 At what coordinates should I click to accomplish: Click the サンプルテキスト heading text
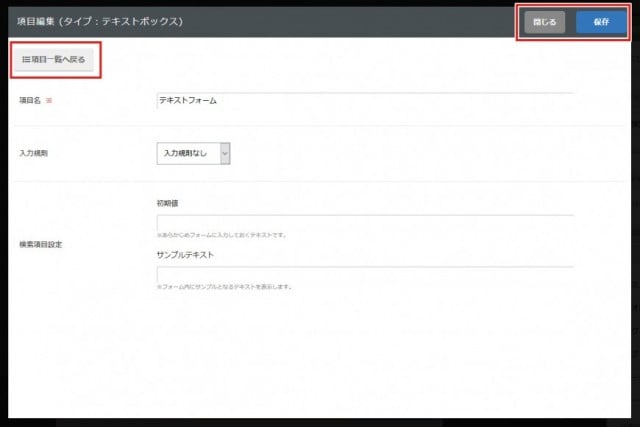point(185,255)
